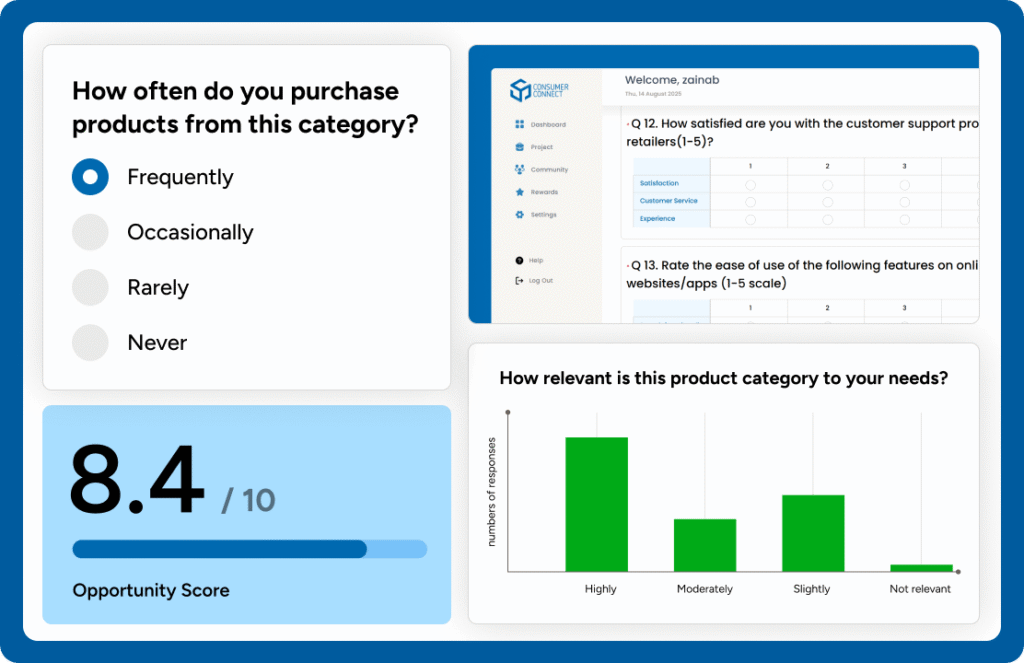Rate Customer Service as 2 in Q12
1024x663 pixels.
tap(828, 202)
